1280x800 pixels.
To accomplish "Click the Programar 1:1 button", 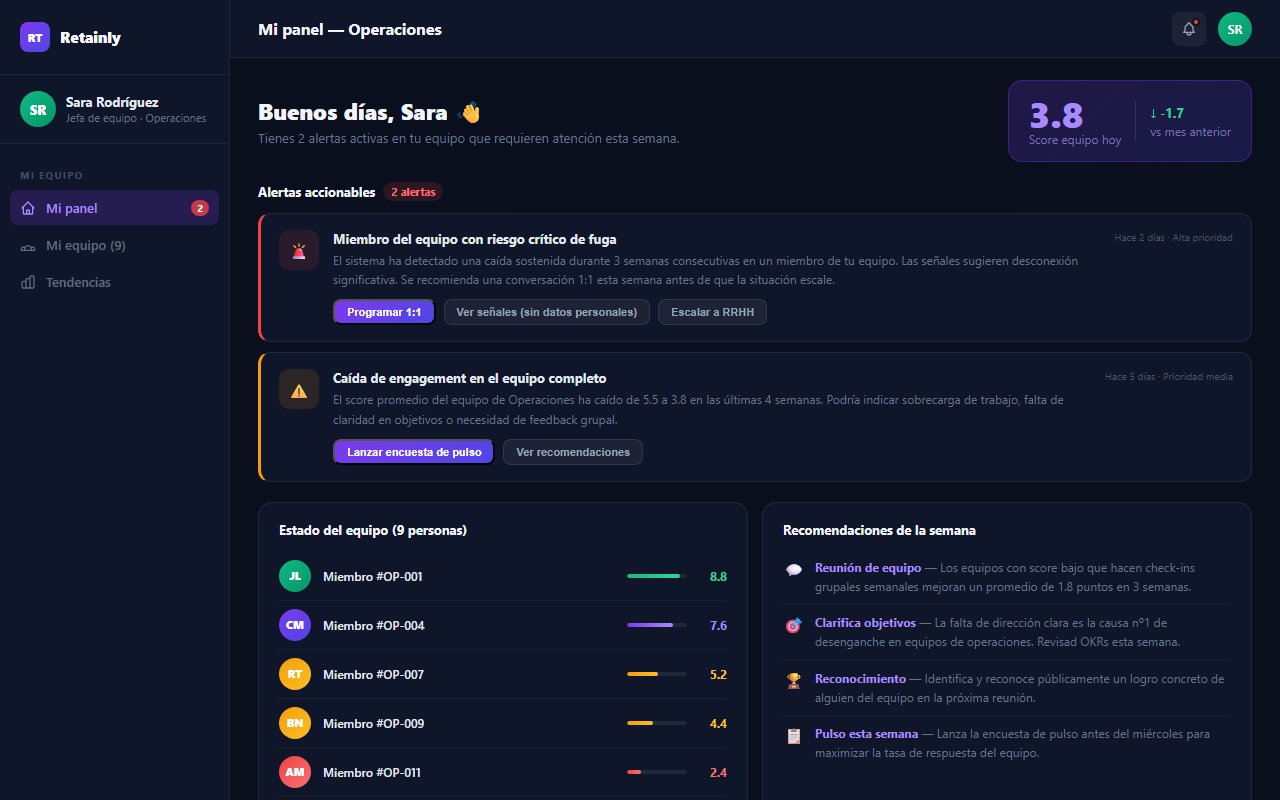I will pos(384,312).
